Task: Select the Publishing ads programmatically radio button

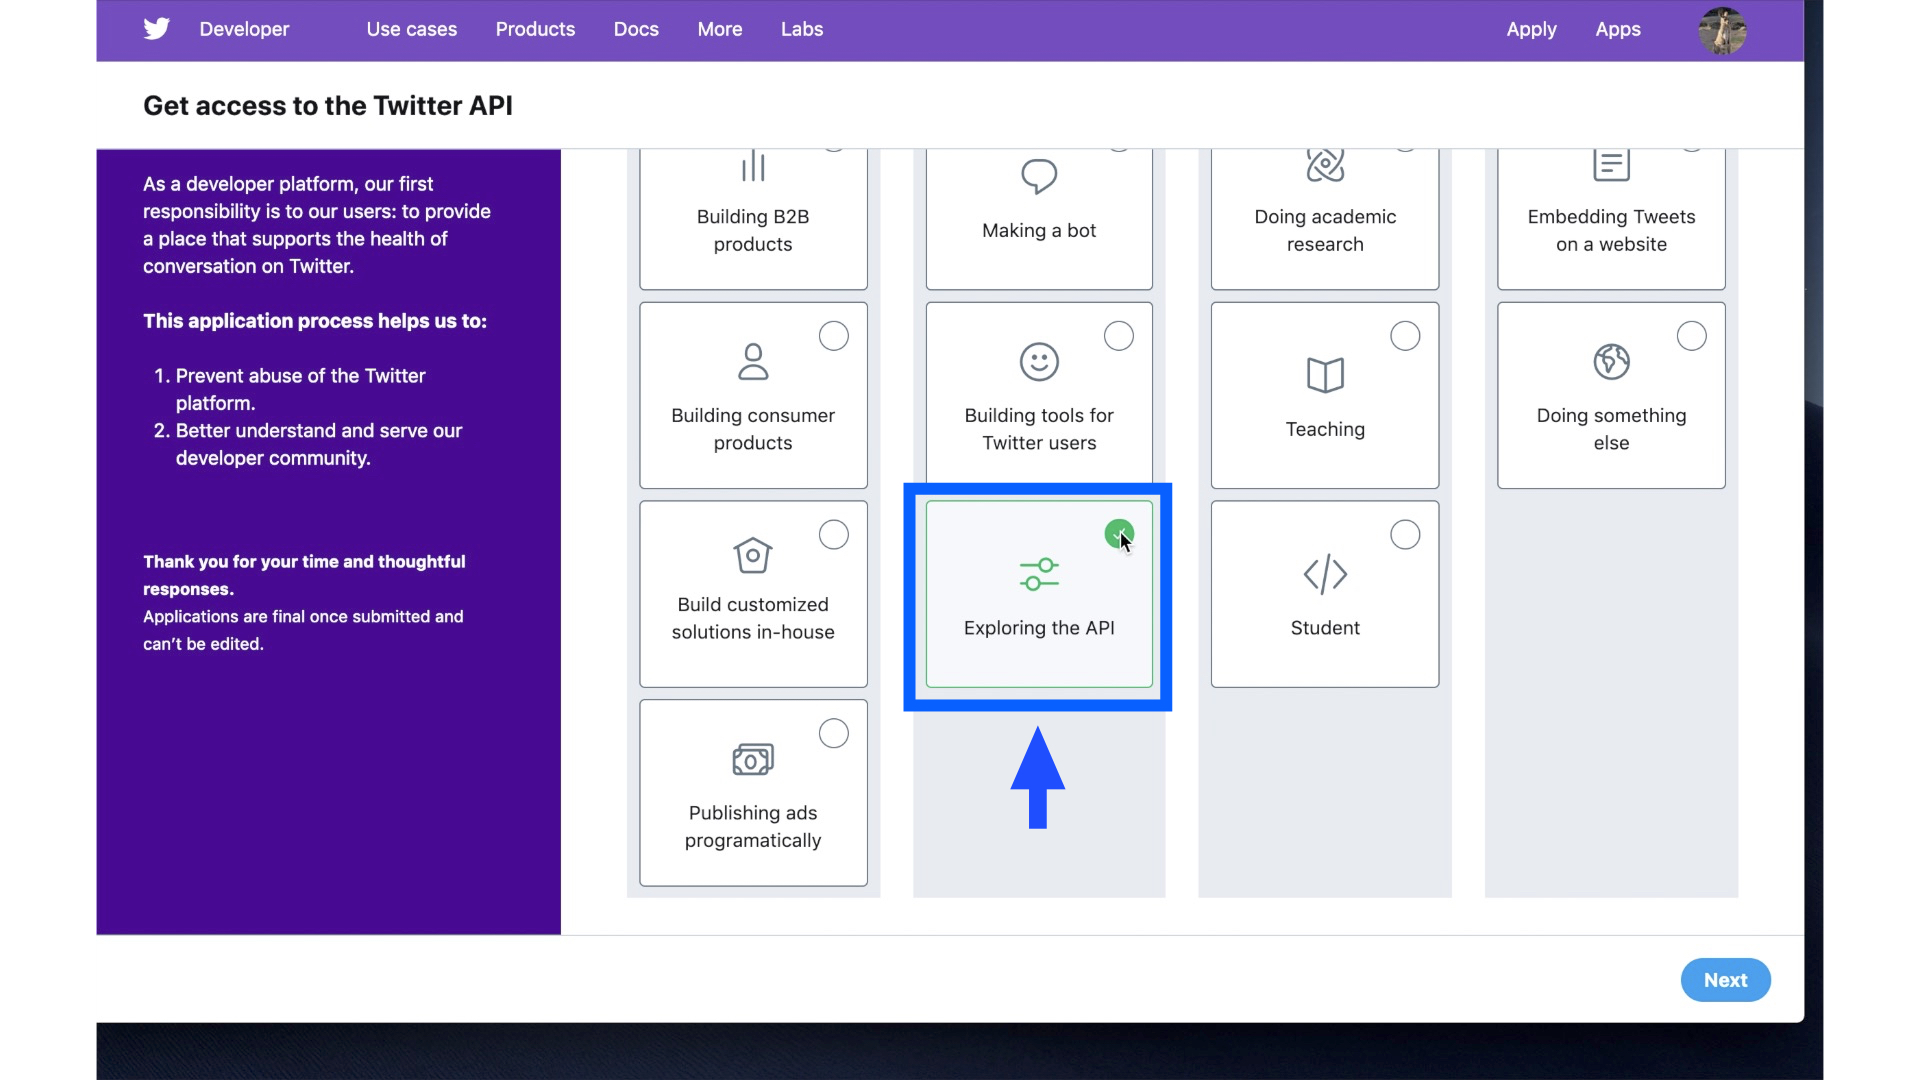Action: 834,734
